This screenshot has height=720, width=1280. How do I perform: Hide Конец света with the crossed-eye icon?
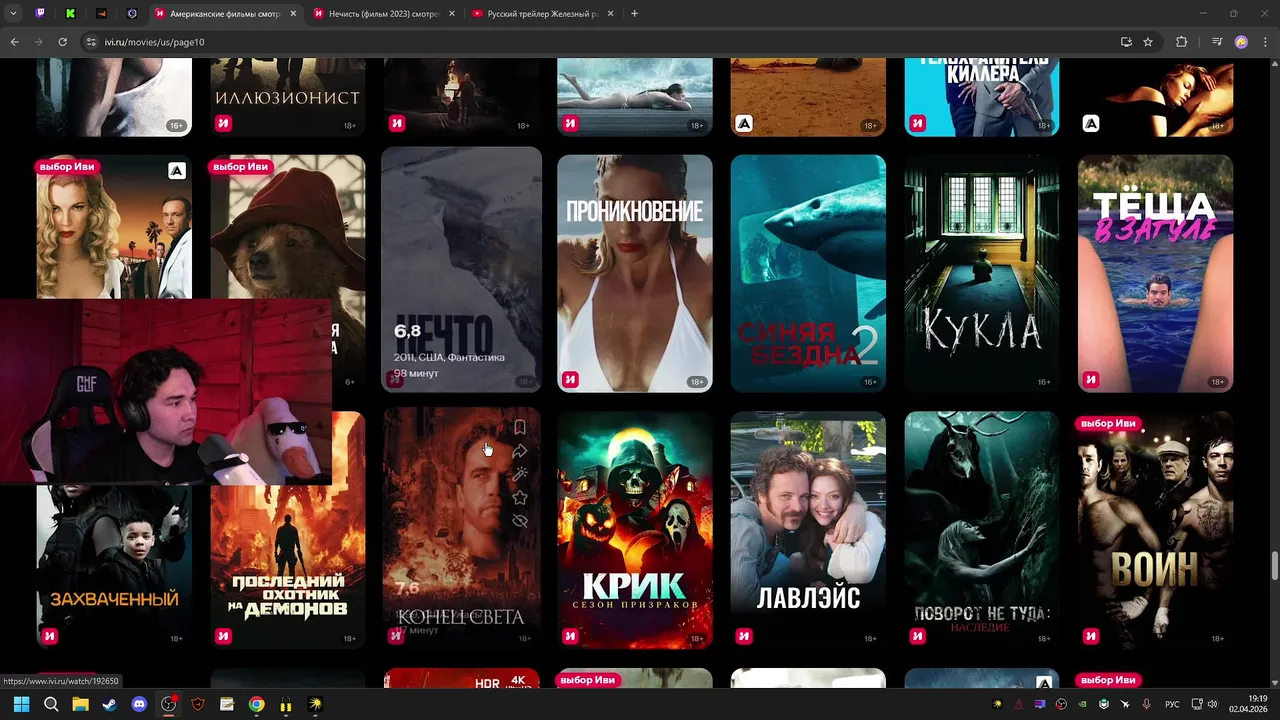(x=520, y=521)
